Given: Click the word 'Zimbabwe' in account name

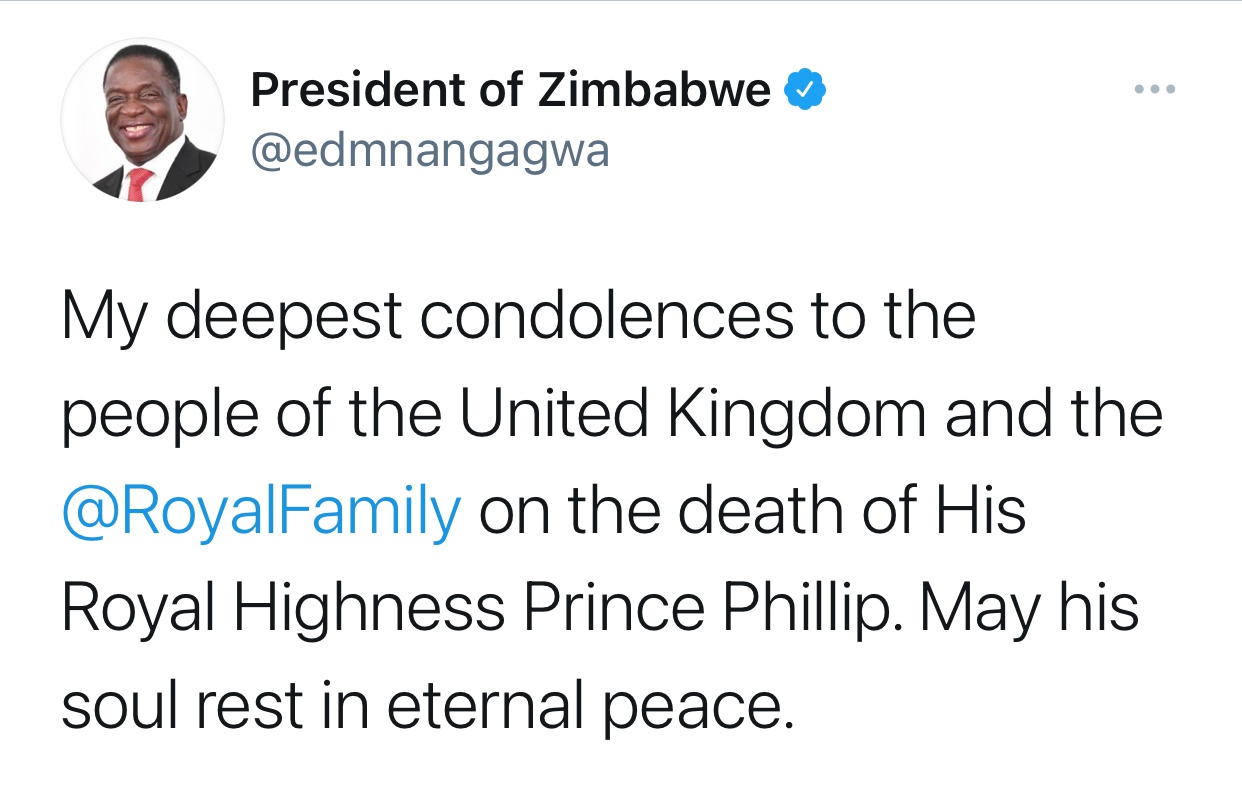Looking at the screenshot, I should (655, 91).
